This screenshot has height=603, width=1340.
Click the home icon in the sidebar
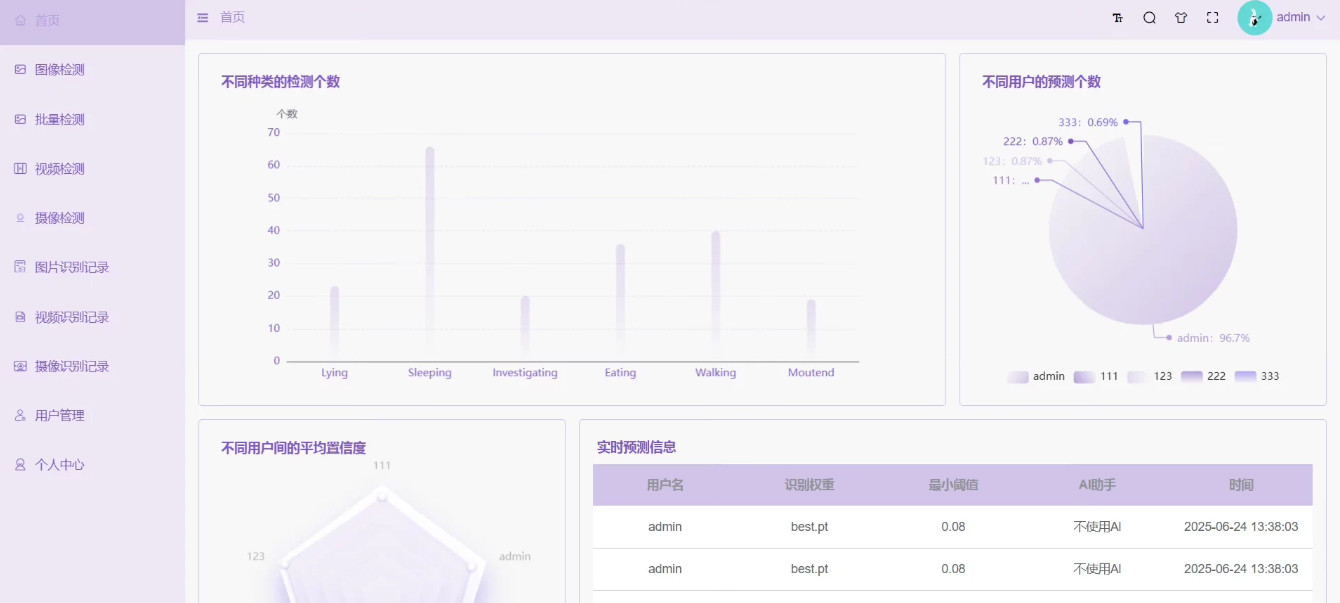pyautogui.click(x=20, y=20)
